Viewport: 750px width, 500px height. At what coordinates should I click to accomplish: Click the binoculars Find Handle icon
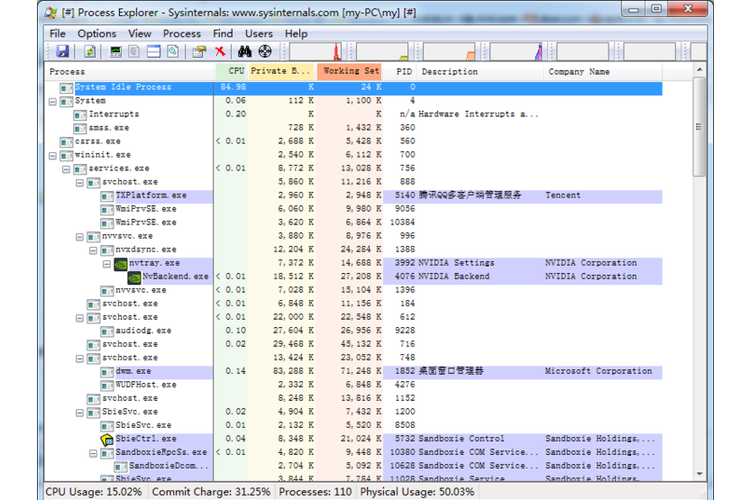[244, 51]
